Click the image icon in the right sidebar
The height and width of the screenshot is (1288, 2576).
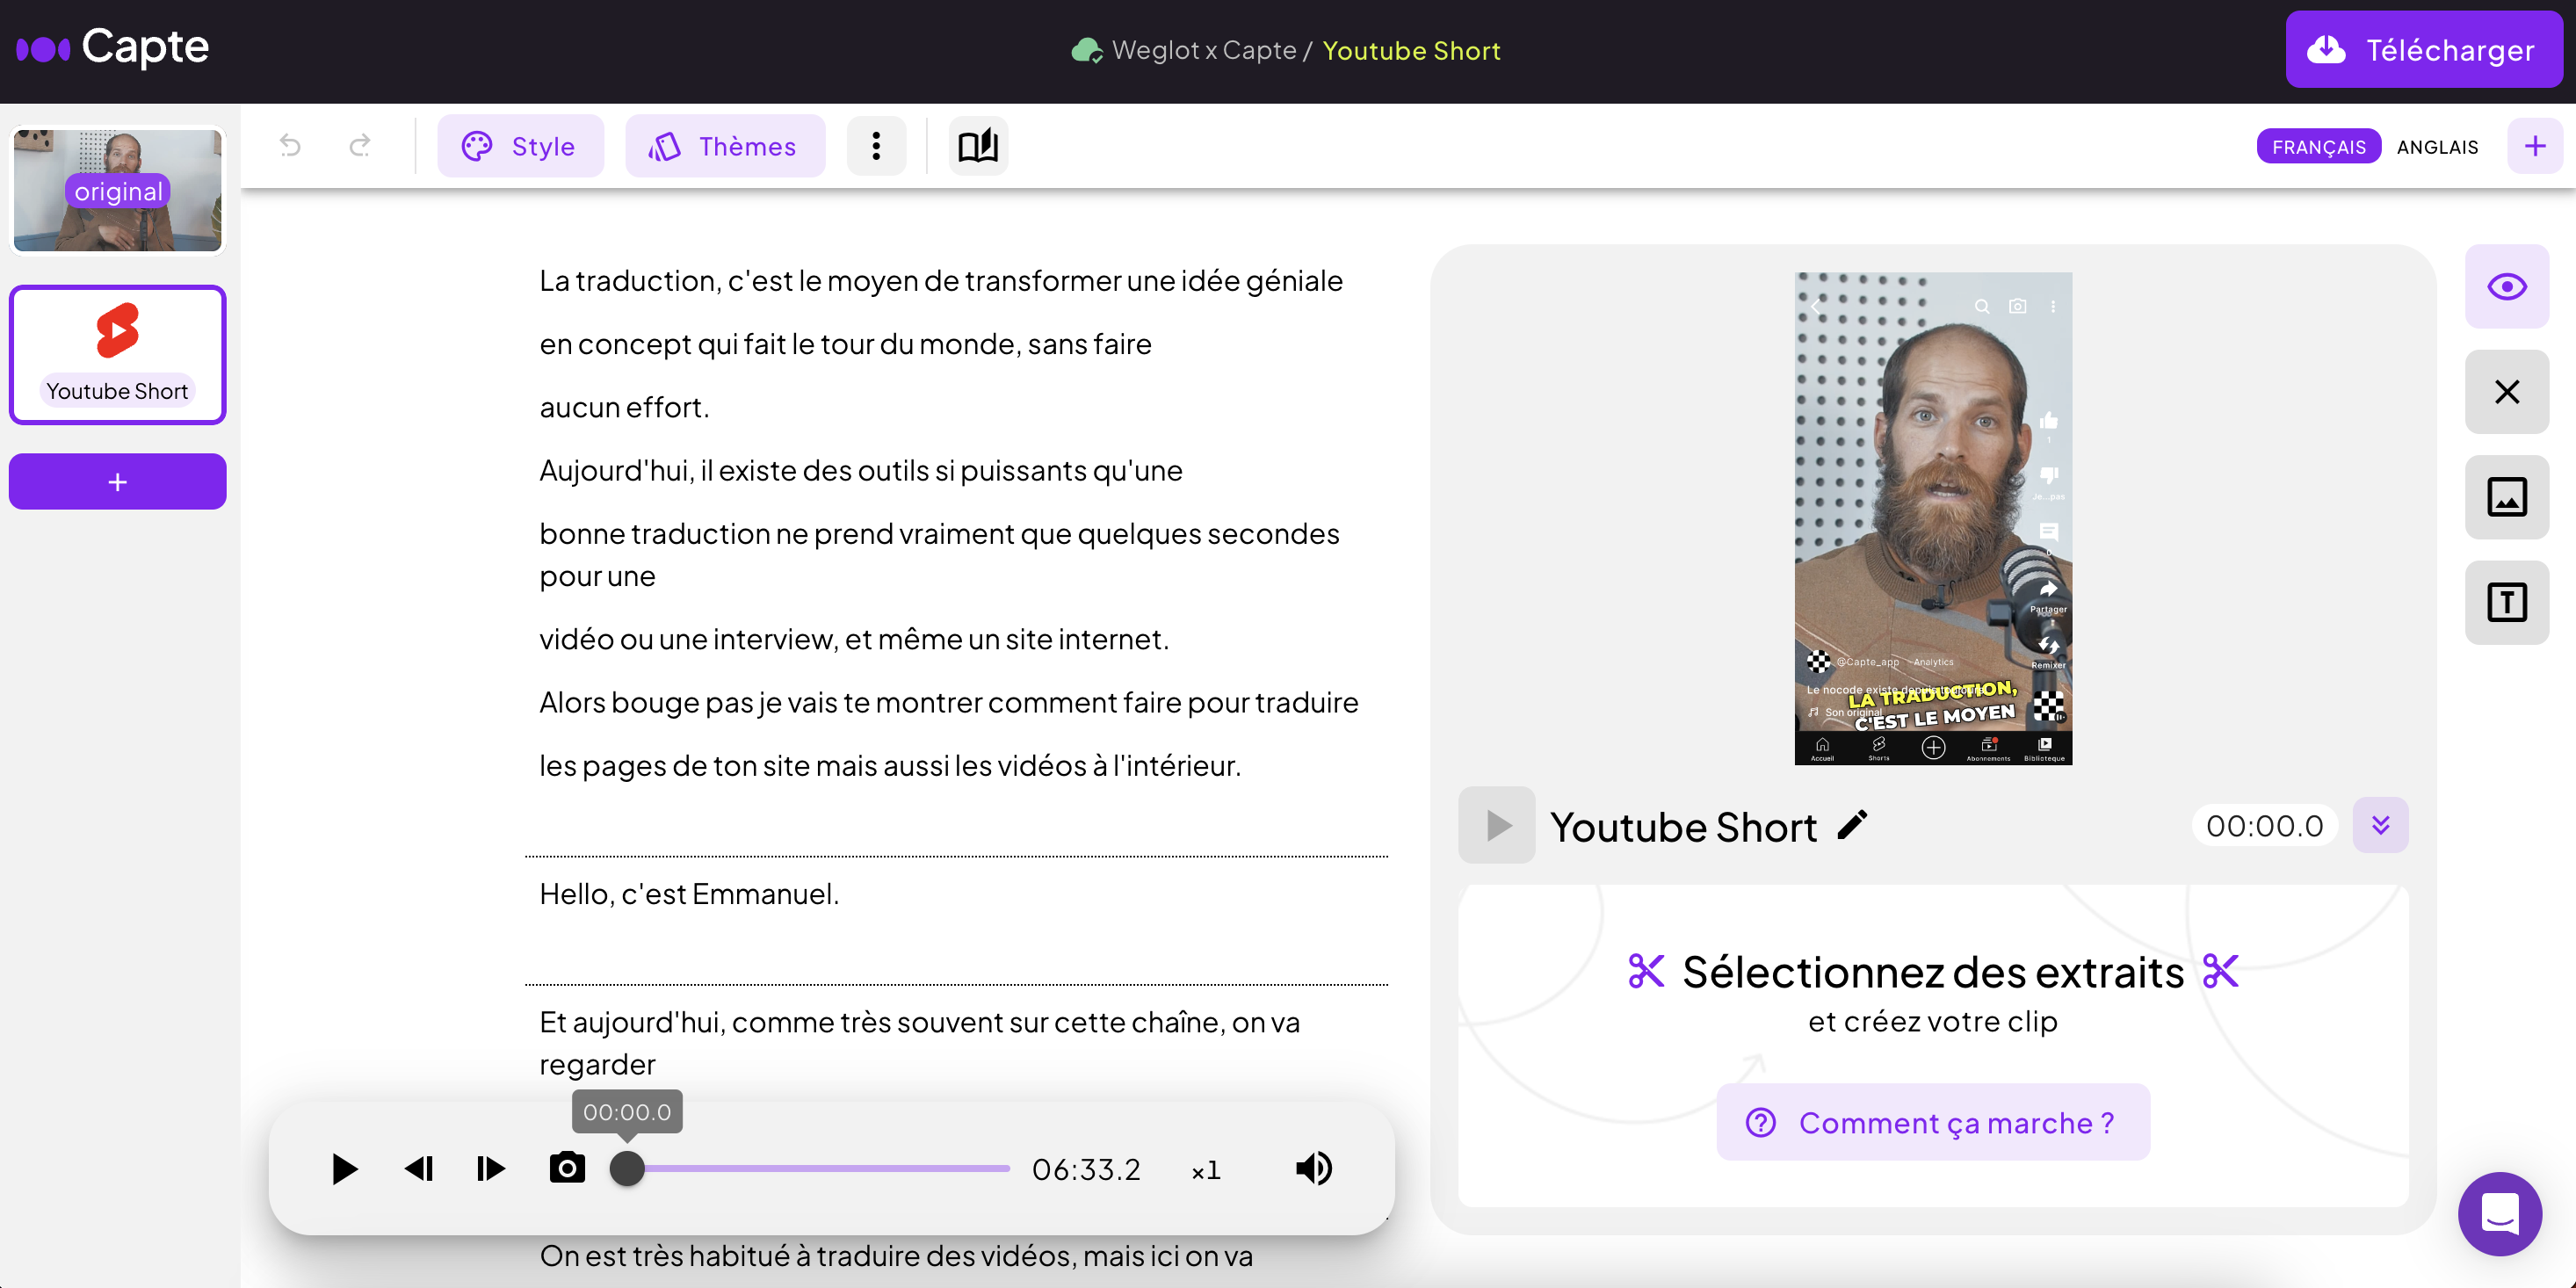pyautogui.click(x=2507, y=496)
